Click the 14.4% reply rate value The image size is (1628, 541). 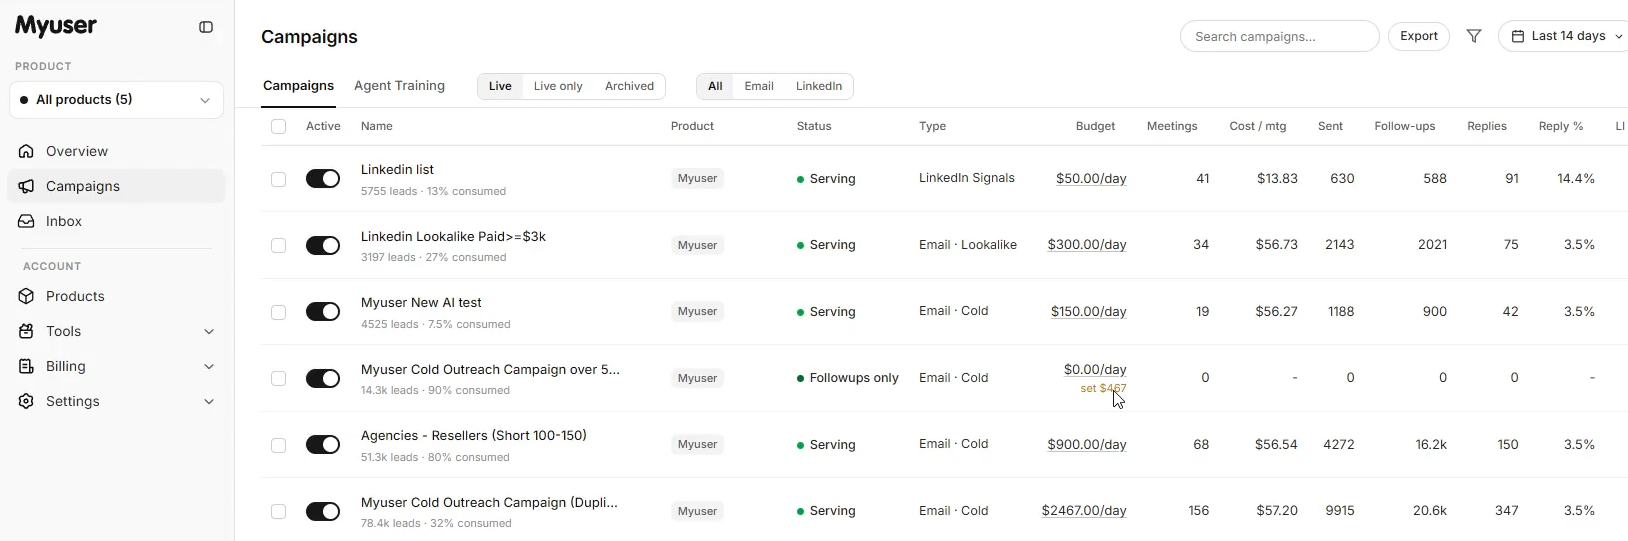(x=1576, y=179)
